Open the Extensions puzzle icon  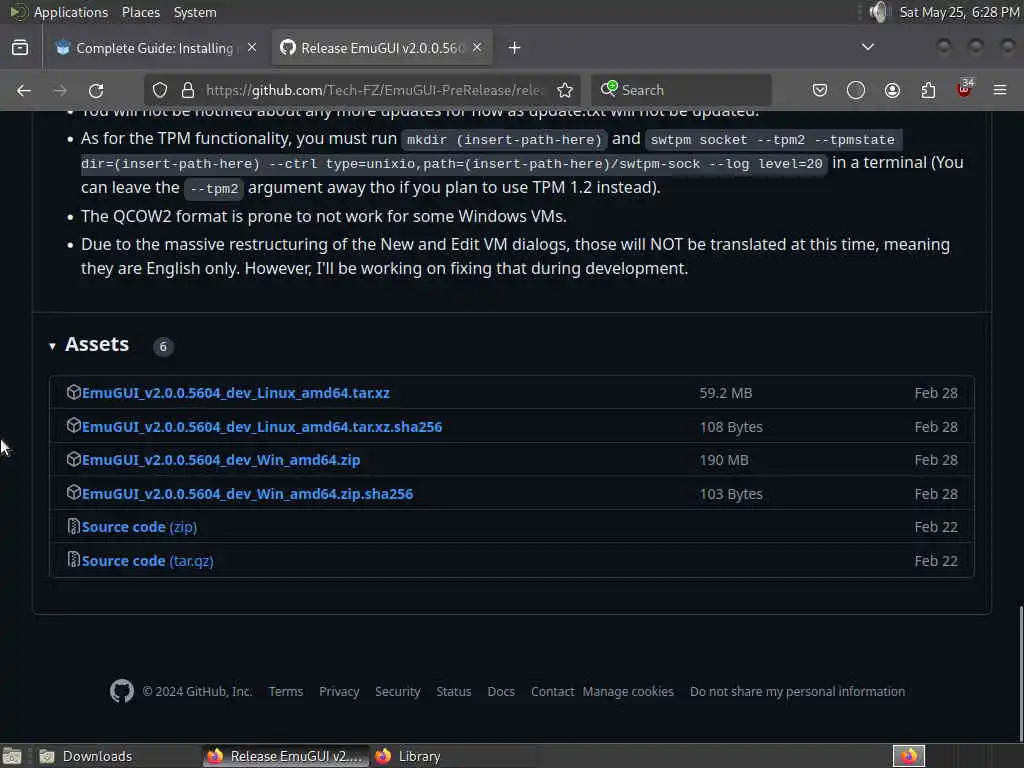pyautogui.click(x=928, y=90)
